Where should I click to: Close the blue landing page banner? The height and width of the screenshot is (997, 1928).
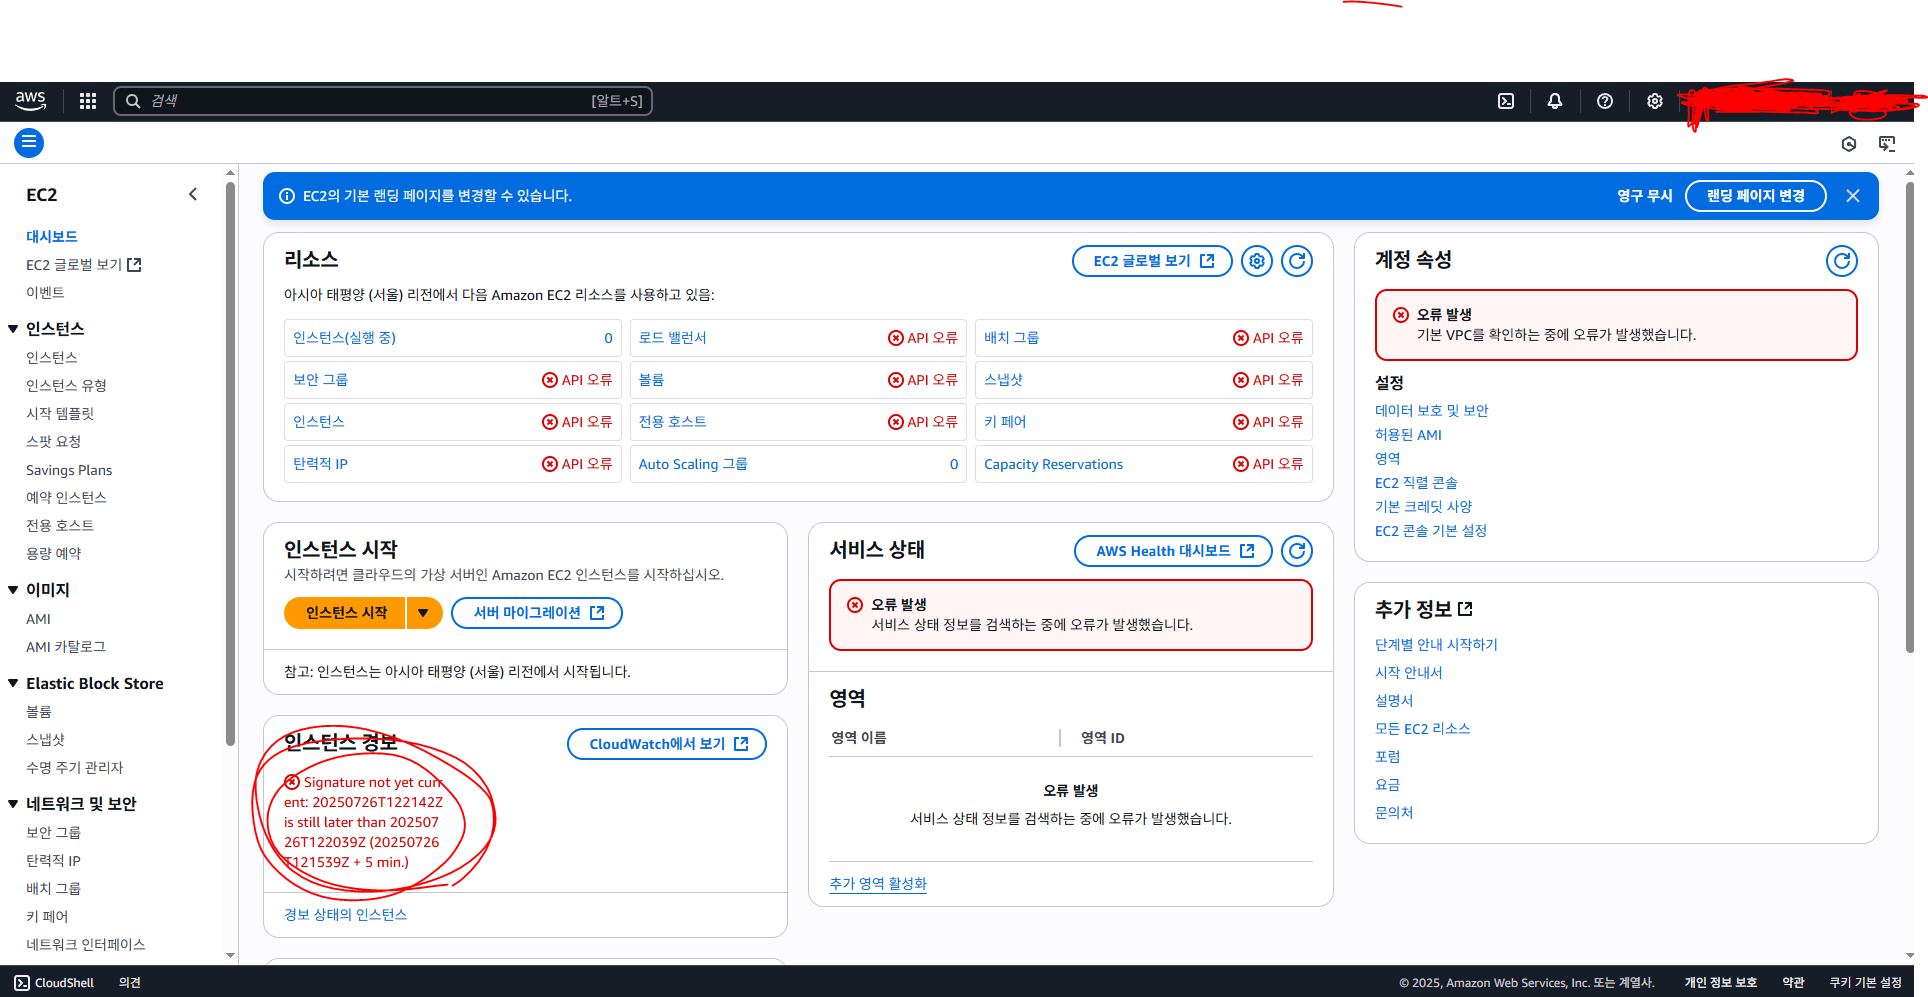coord(1853,196)
